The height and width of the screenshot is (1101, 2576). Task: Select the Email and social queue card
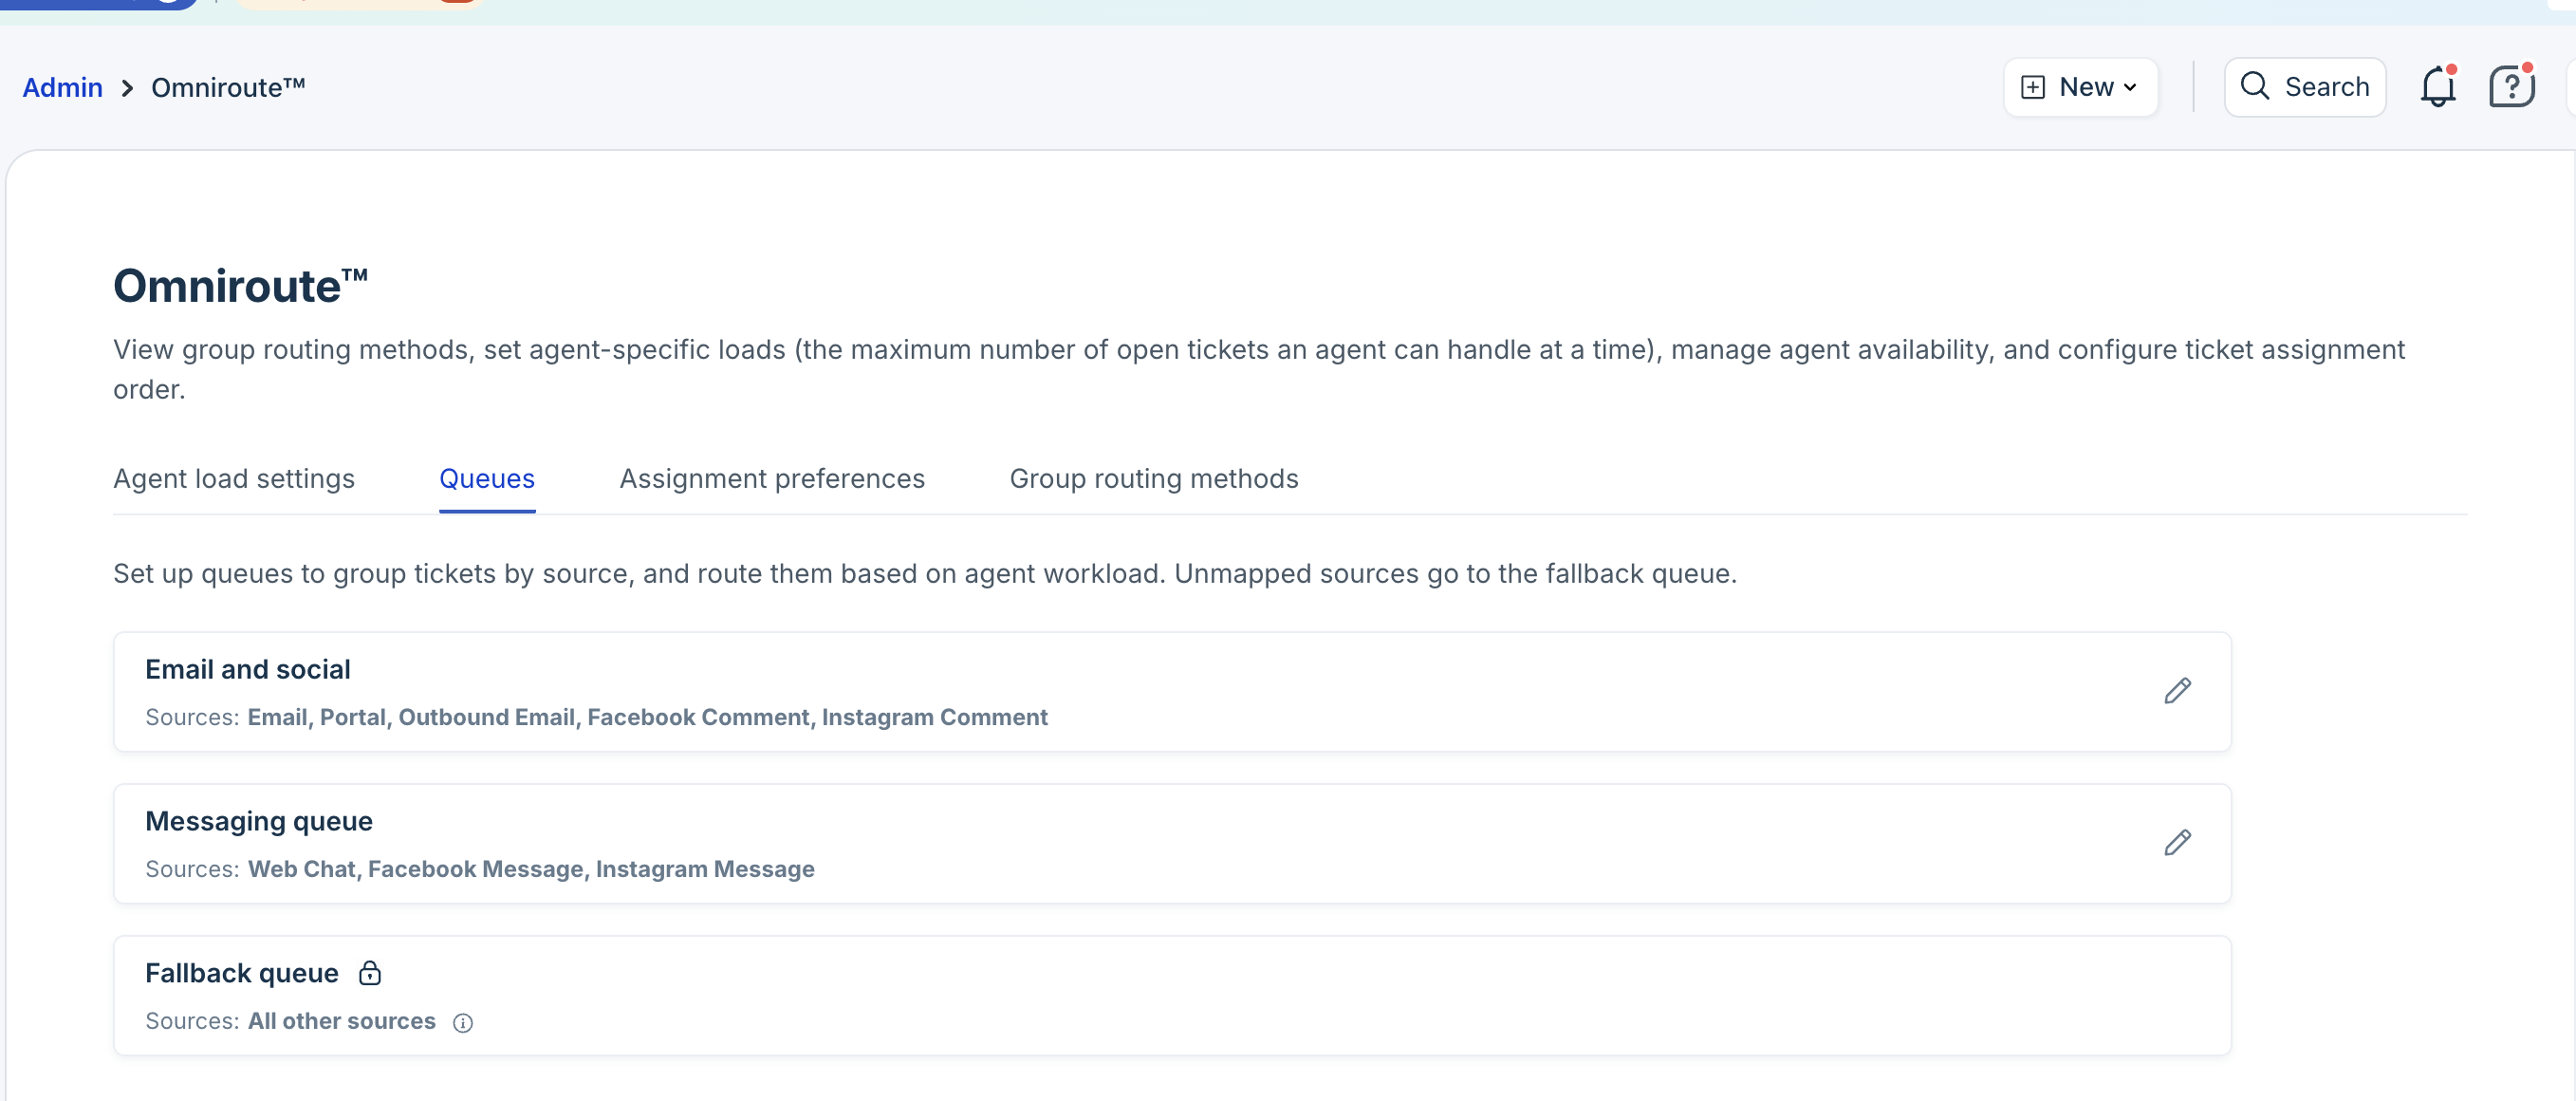point(1100,692)
